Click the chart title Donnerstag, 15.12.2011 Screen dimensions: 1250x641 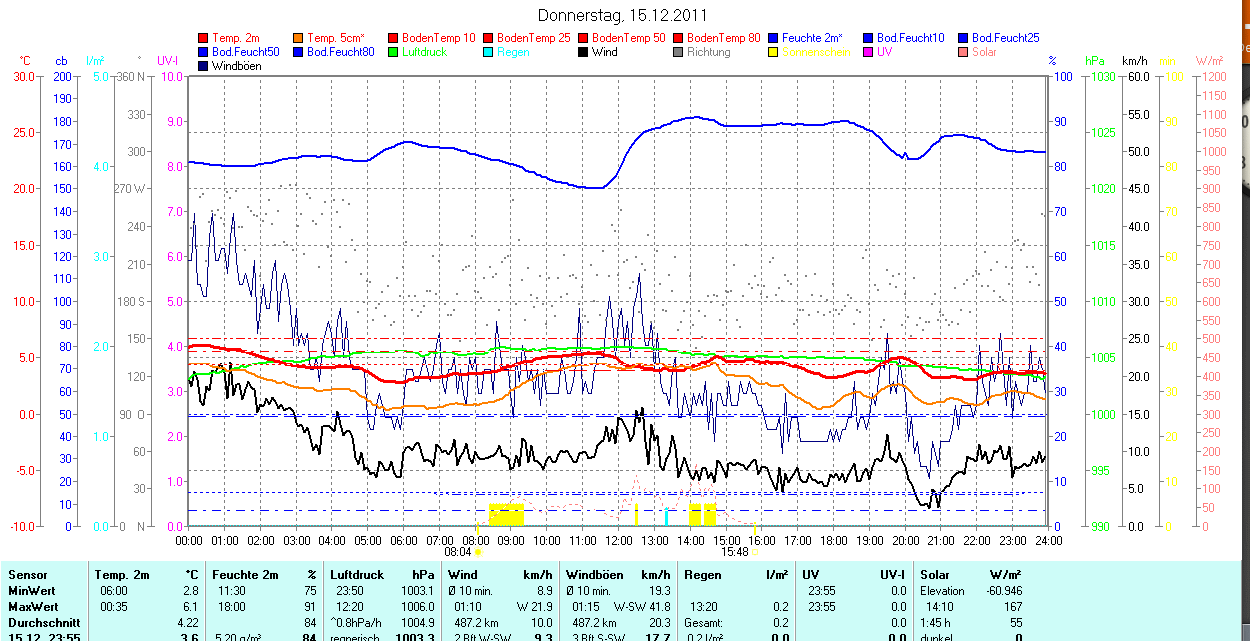622,15
